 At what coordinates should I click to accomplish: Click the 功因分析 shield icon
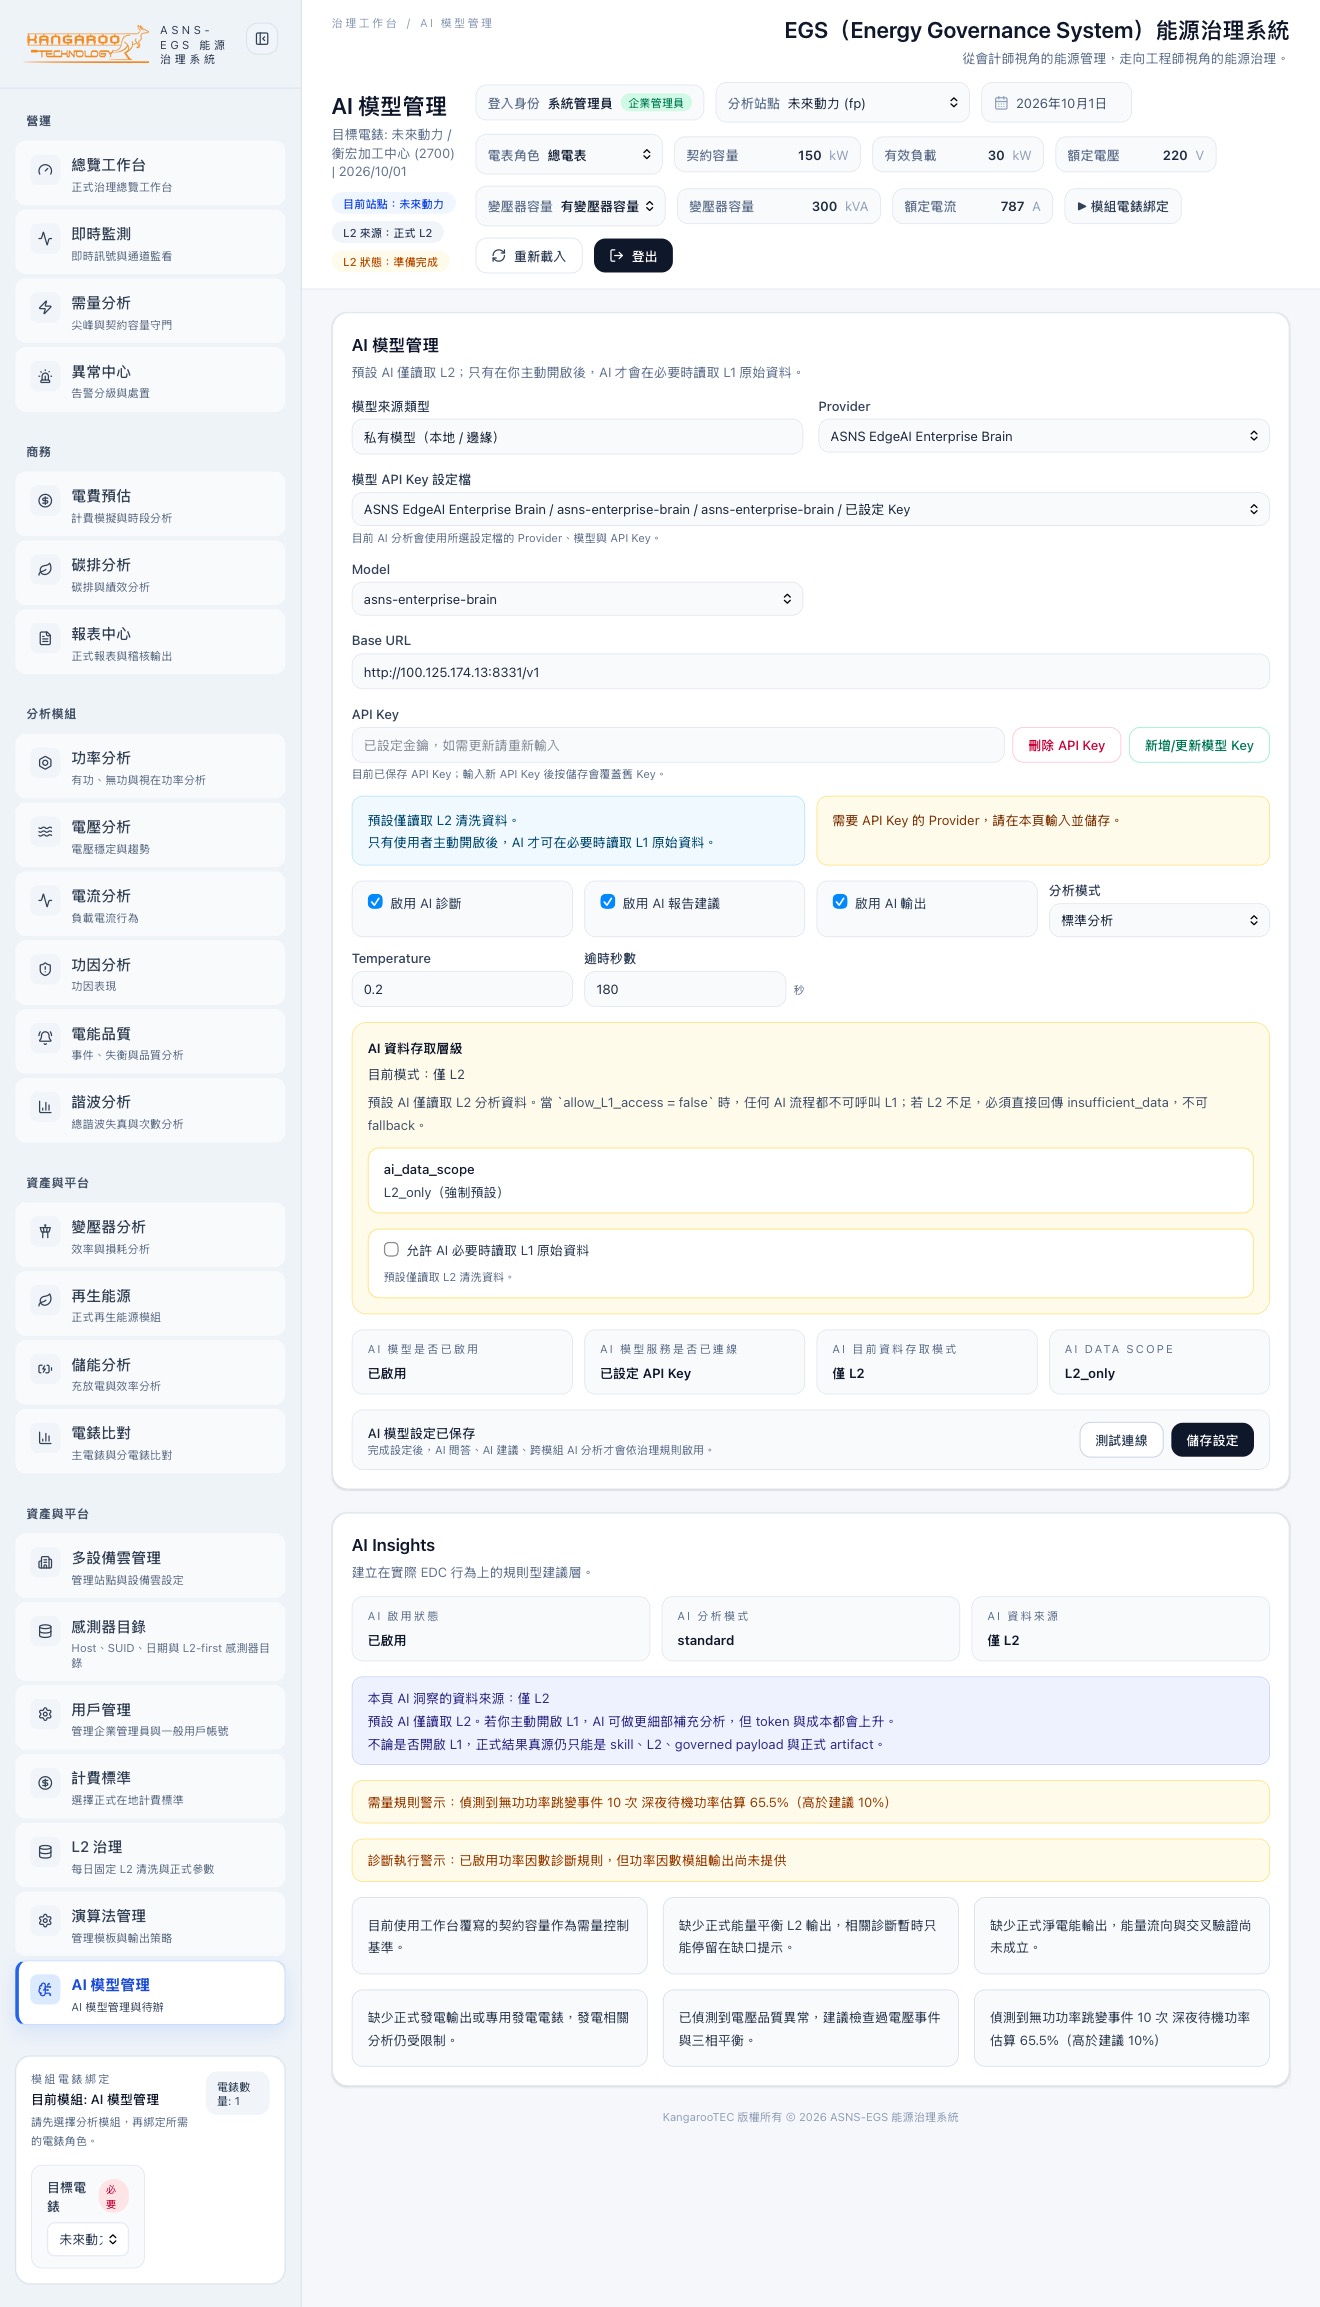(45, 970)
